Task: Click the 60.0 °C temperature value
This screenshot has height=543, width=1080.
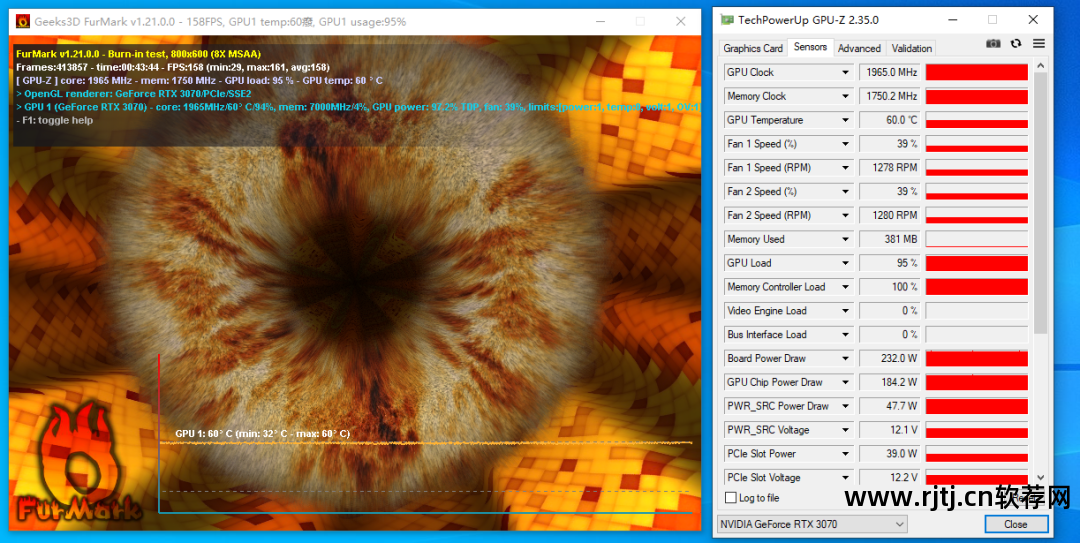Action: point(889,120)
